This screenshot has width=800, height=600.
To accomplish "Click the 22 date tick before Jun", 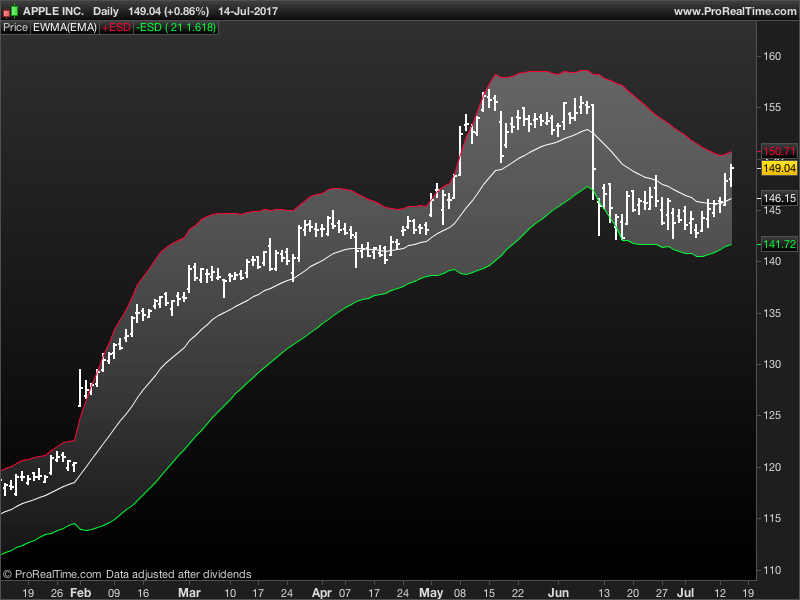I will coord(518,593).
